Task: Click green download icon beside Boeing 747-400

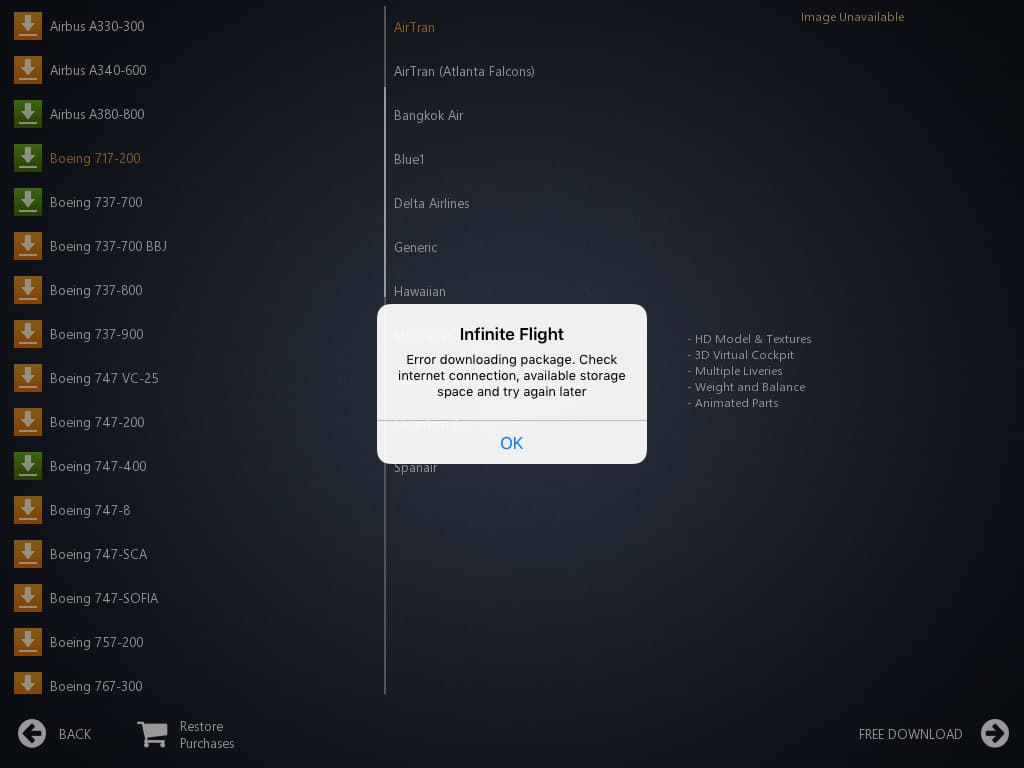Action: tap(27, 466)
